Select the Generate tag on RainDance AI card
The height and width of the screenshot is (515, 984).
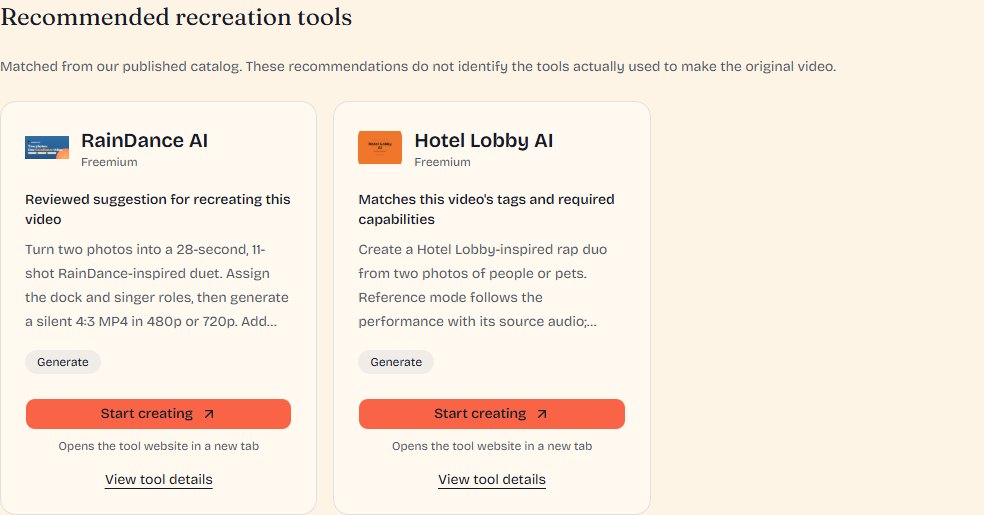pos(63,362)
